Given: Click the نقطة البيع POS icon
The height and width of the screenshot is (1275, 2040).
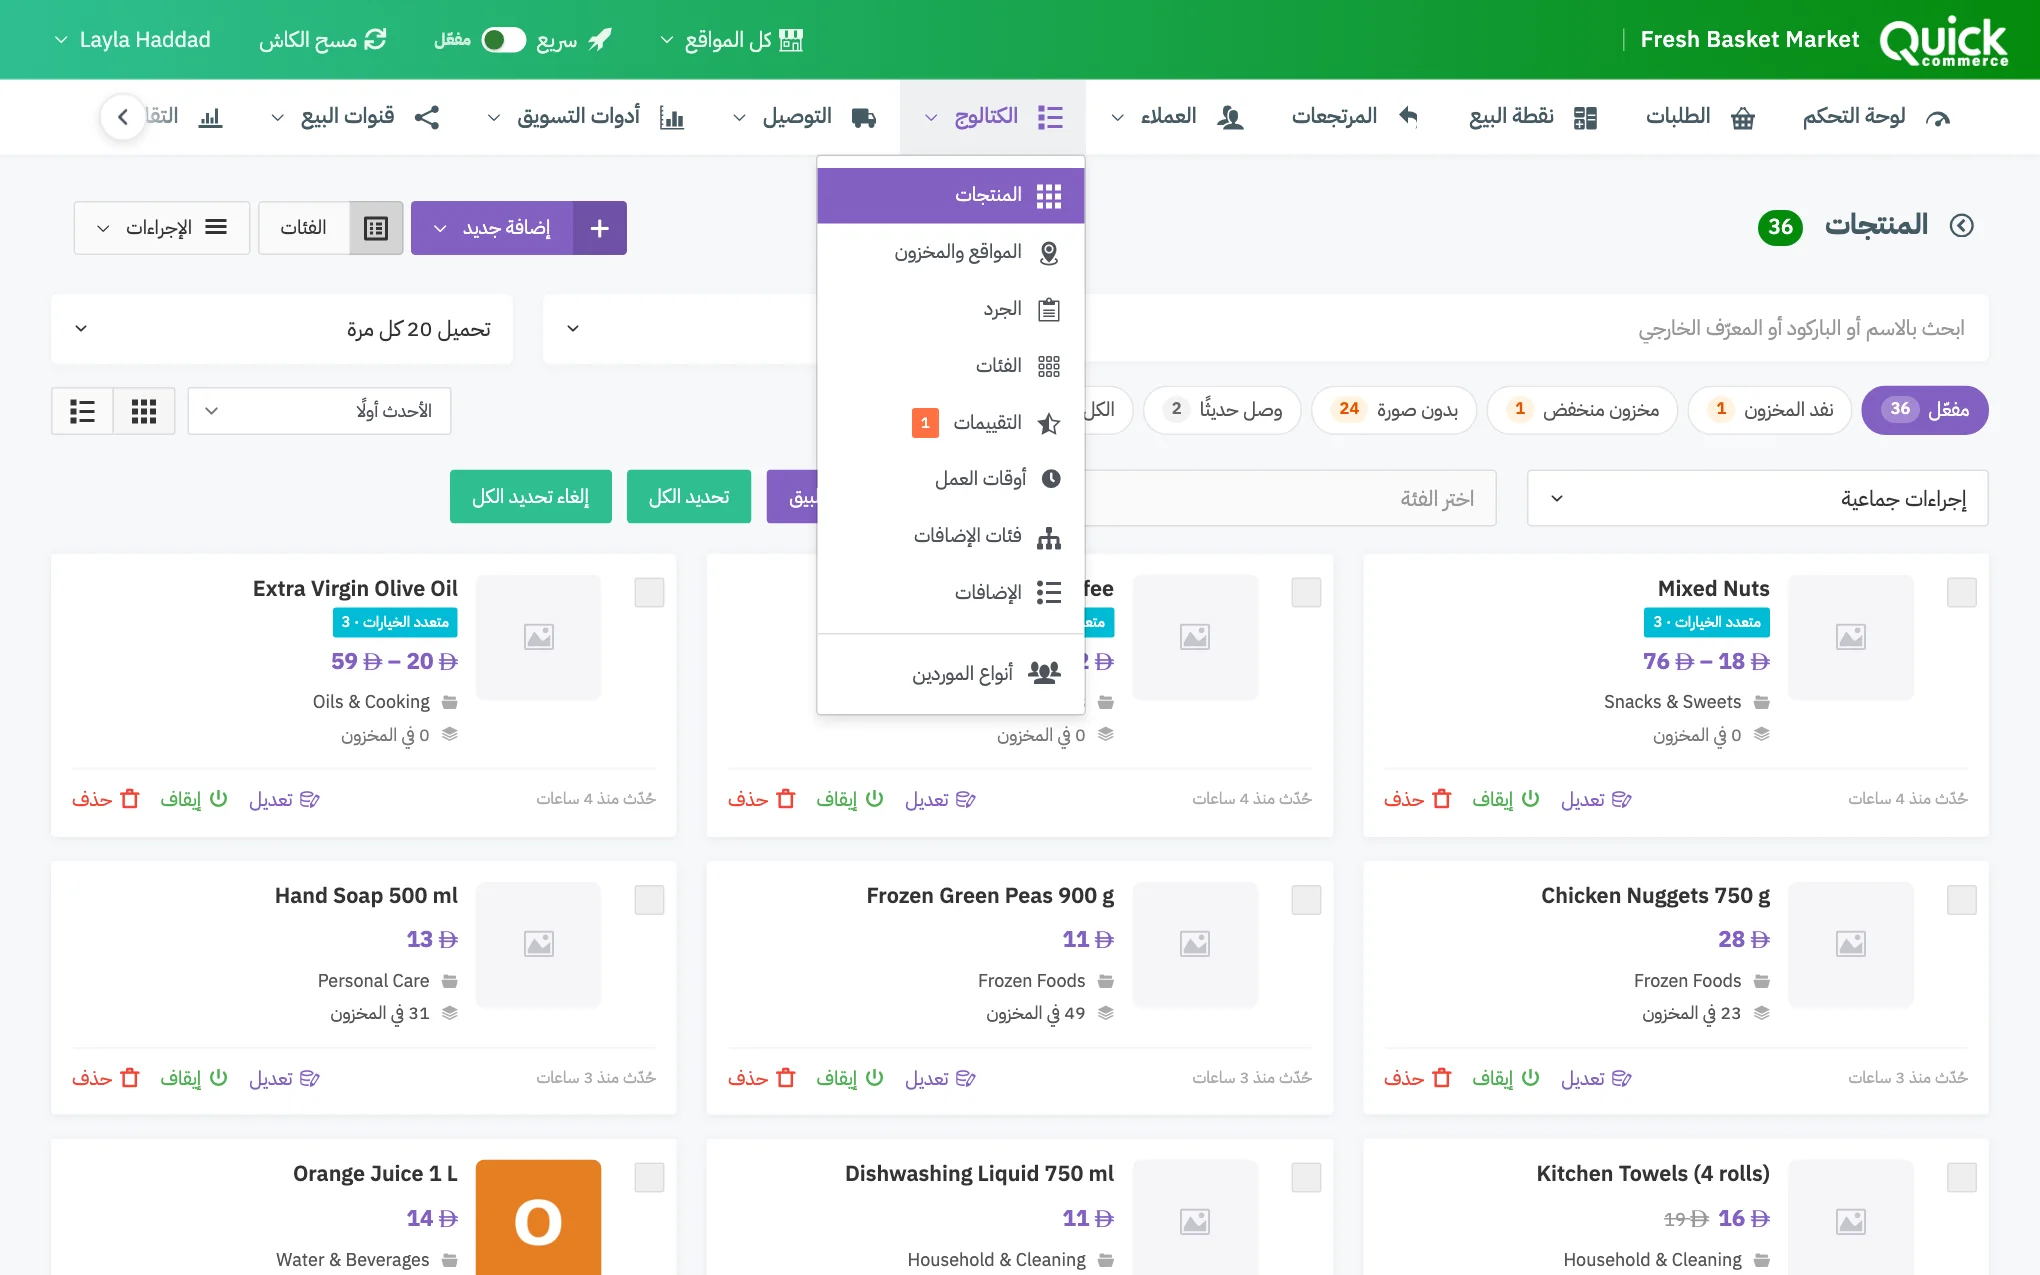Looking at the screenshot, I should pos(1585,118).
